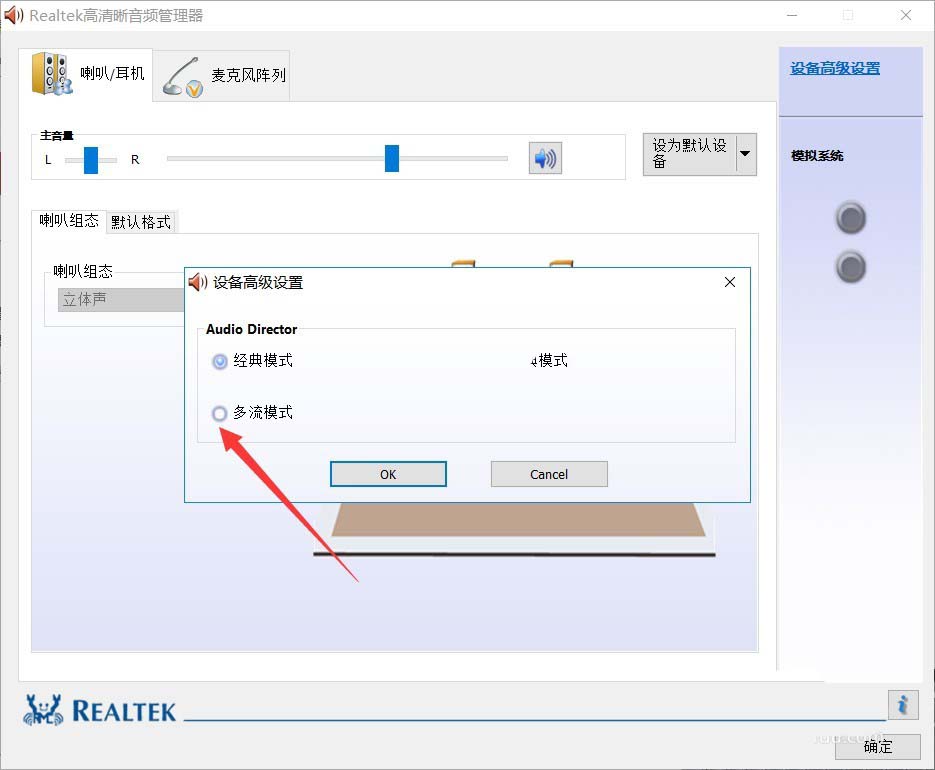
Task: Open the 设为默认设备 dropdown arrow
Action: [745, 153]
